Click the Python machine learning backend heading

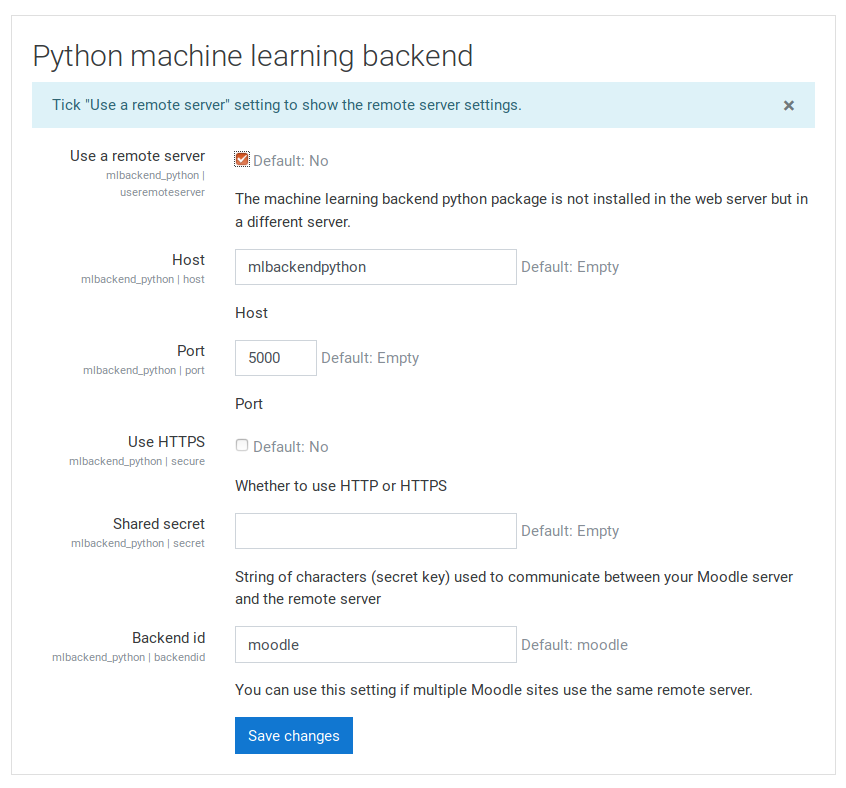[253, 56]
